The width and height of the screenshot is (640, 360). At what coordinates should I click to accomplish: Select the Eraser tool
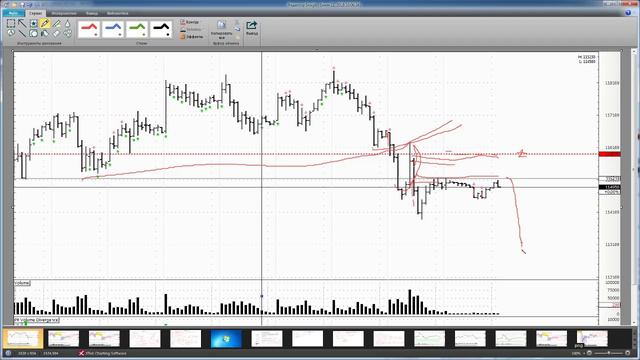(56, 33)
